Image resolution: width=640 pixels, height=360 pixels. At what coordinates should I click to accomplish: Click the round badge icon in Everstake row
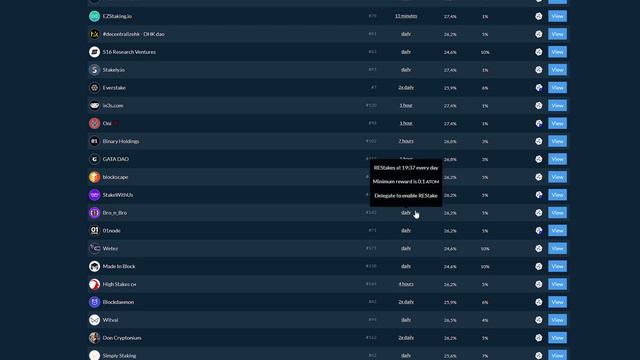(539, 87)
